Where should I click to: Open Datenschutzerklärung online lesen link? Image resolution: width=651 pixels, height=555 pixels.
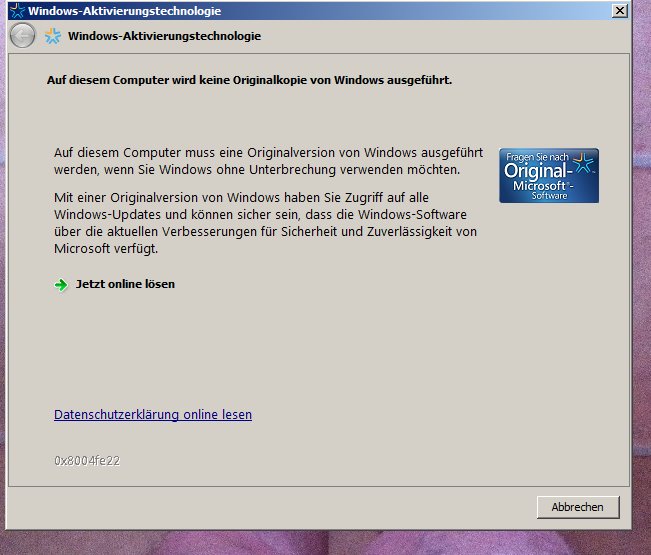(x=153, y=415)
